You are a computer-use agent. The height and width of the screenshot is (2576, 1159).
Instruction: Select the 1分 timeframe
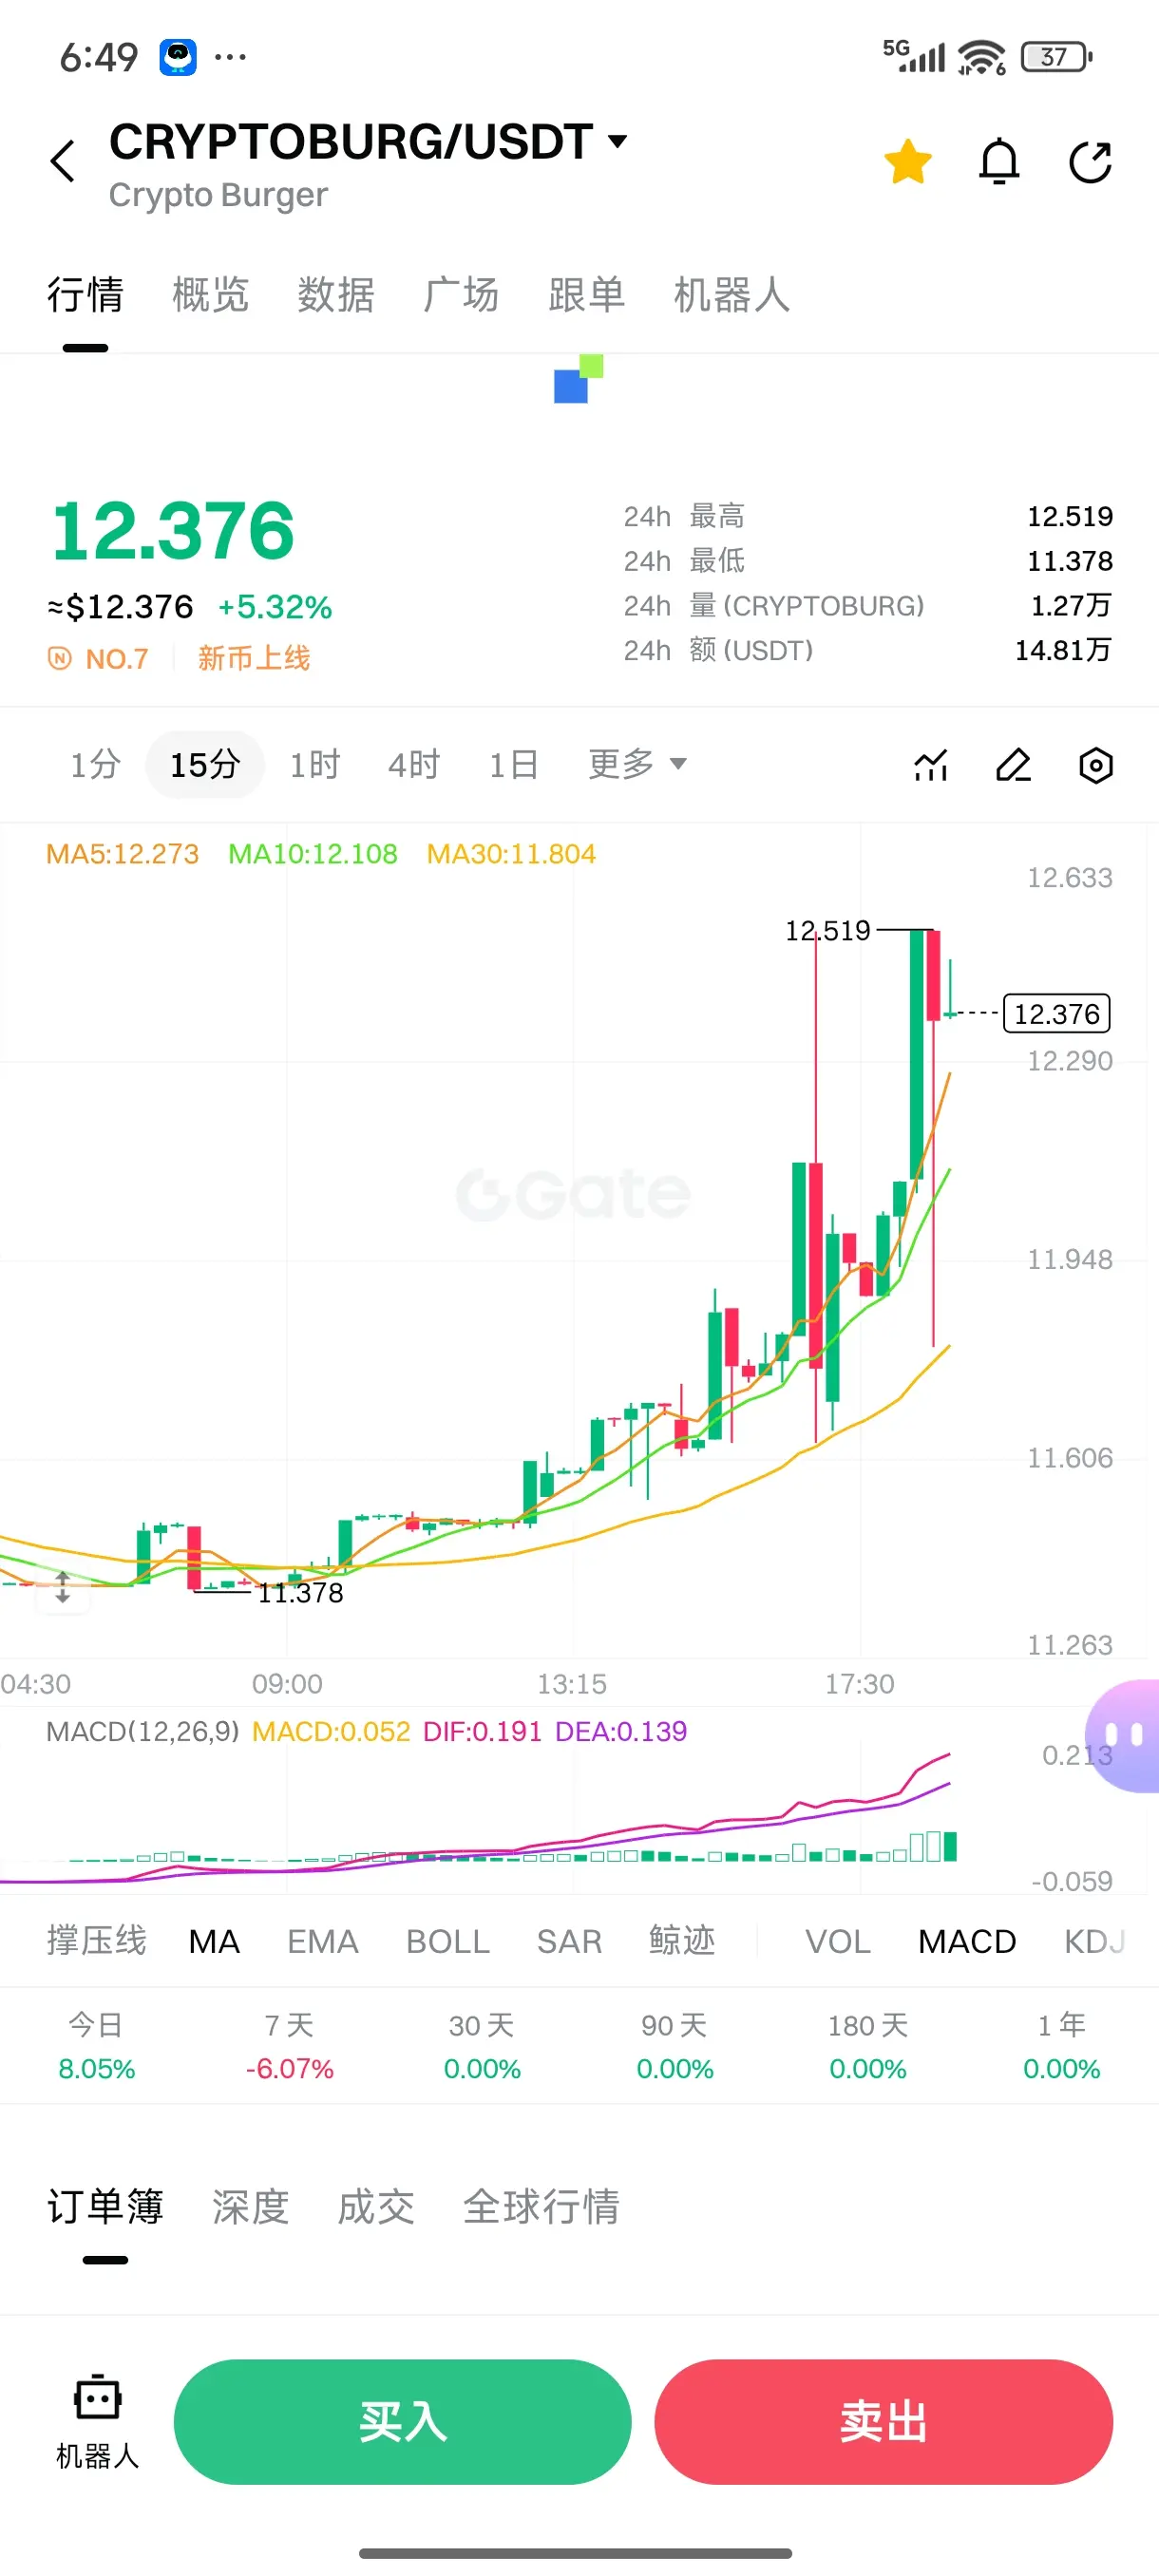click(x=95, y=765)
